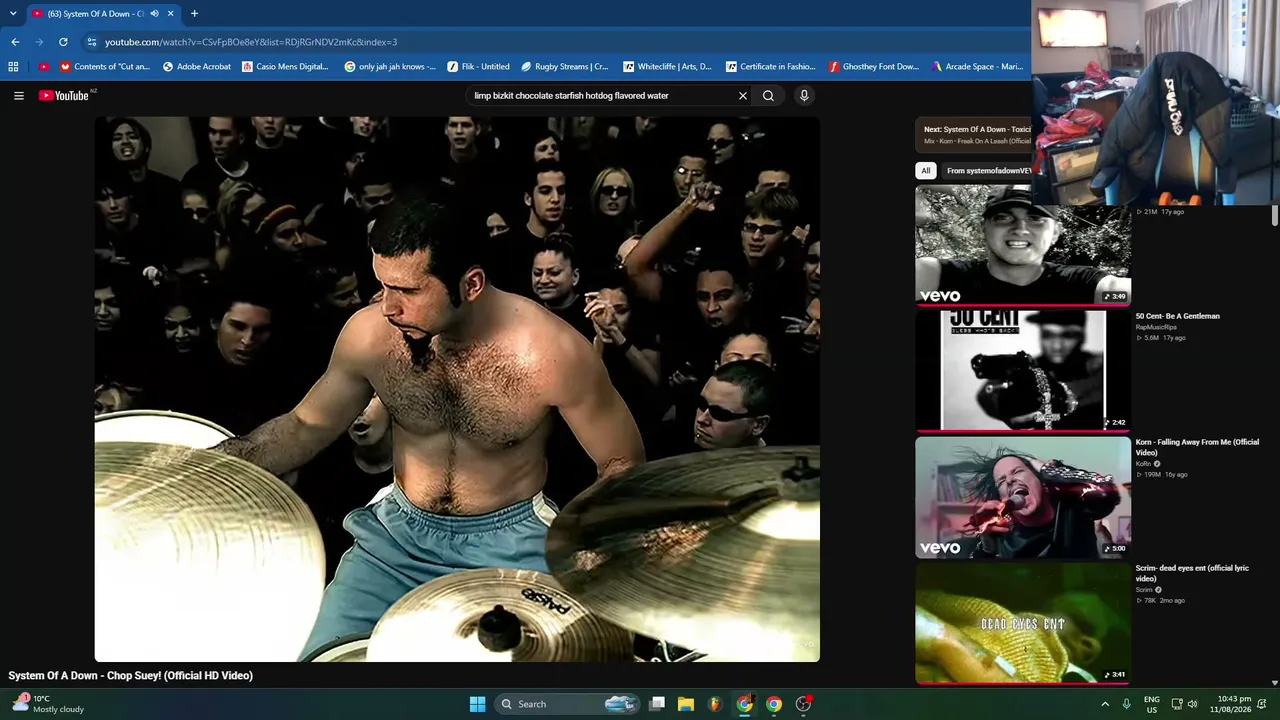This screenshot has width=1280, height=720.
Task: Open the Ghosthey Font Download bookmark
Action: pos(874,67)
